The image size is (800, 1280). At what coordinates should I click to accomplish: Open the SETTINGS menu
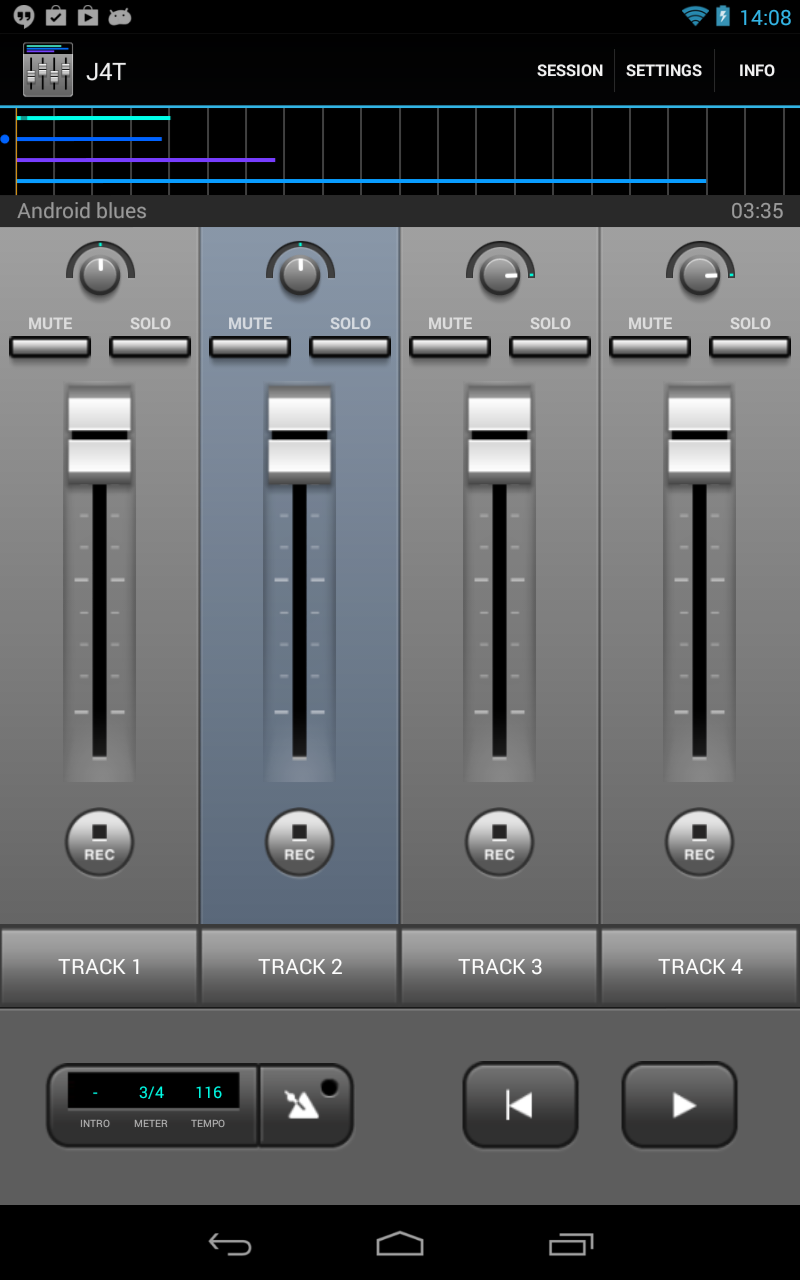tap(664, 70)
